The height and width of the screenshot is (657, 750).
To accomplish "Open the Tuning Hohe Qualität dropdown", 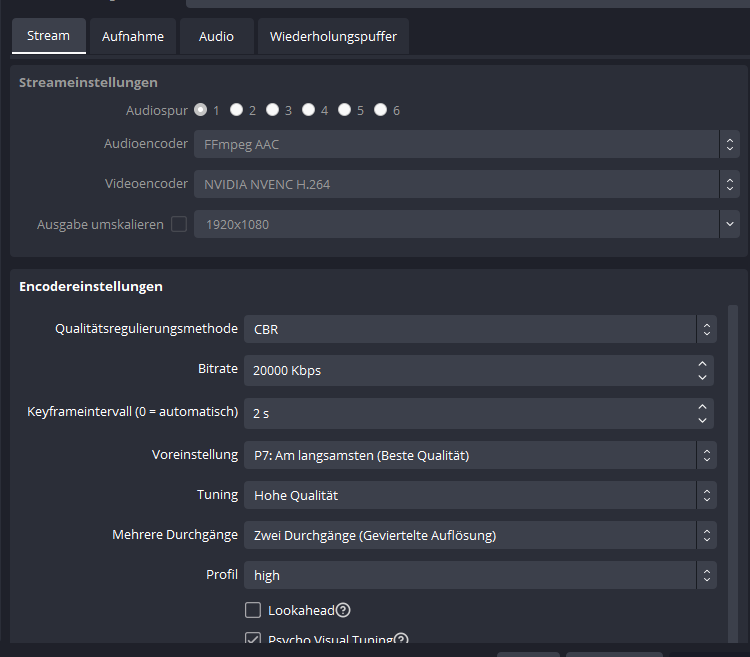I will pyautogui.click(x=480, y=495).
